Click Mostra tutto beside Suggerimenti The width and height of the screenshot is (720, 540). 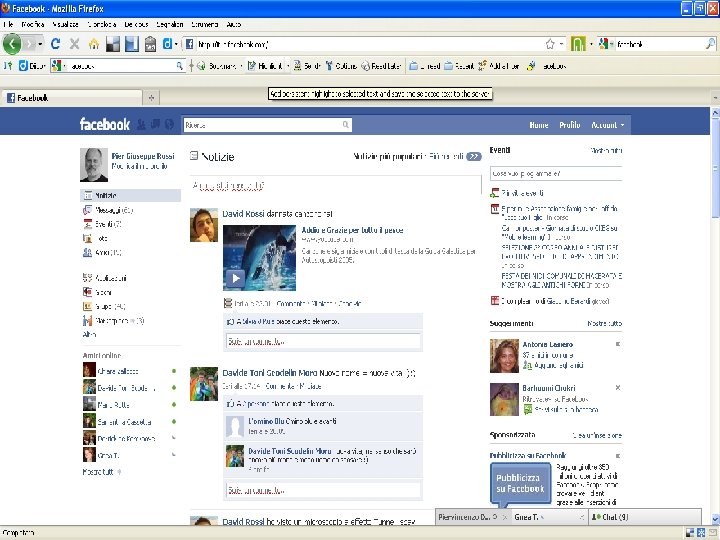(x=604, y=323)
